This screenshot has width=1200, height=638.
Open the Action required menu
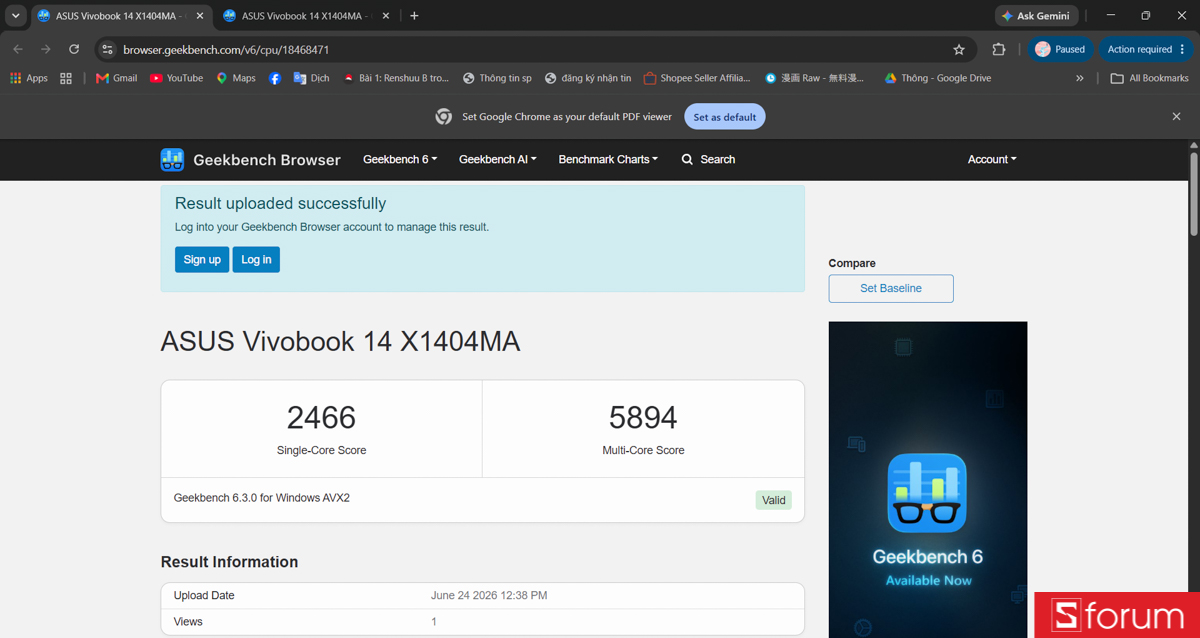pyautogui.click(x=1146, y=49)
